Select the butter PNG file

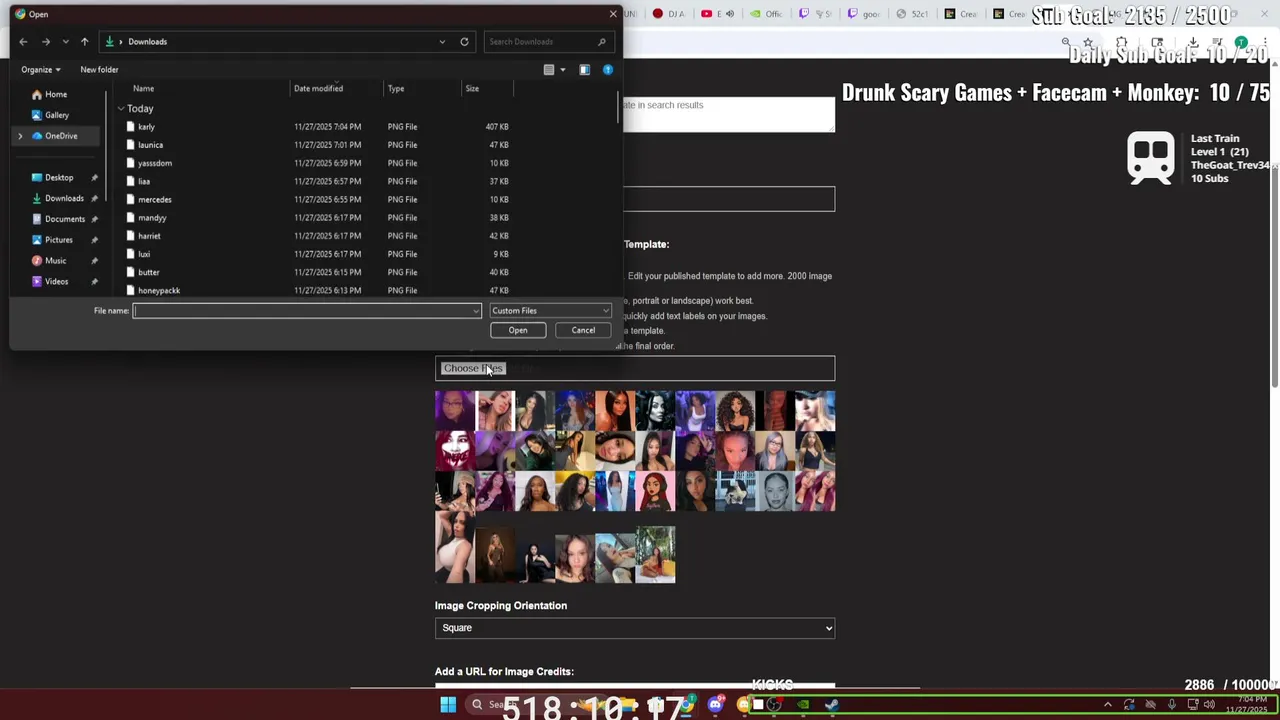(318, 272)
